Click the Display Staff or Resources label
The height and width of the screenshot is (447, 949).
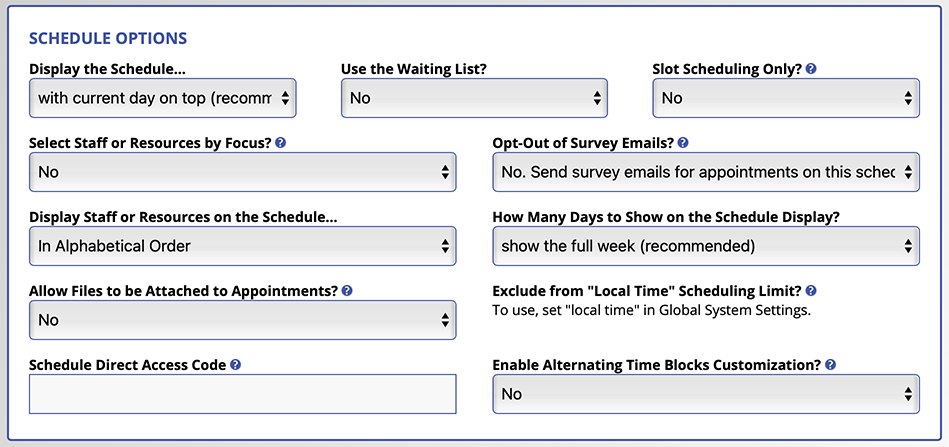click(183, 217)
